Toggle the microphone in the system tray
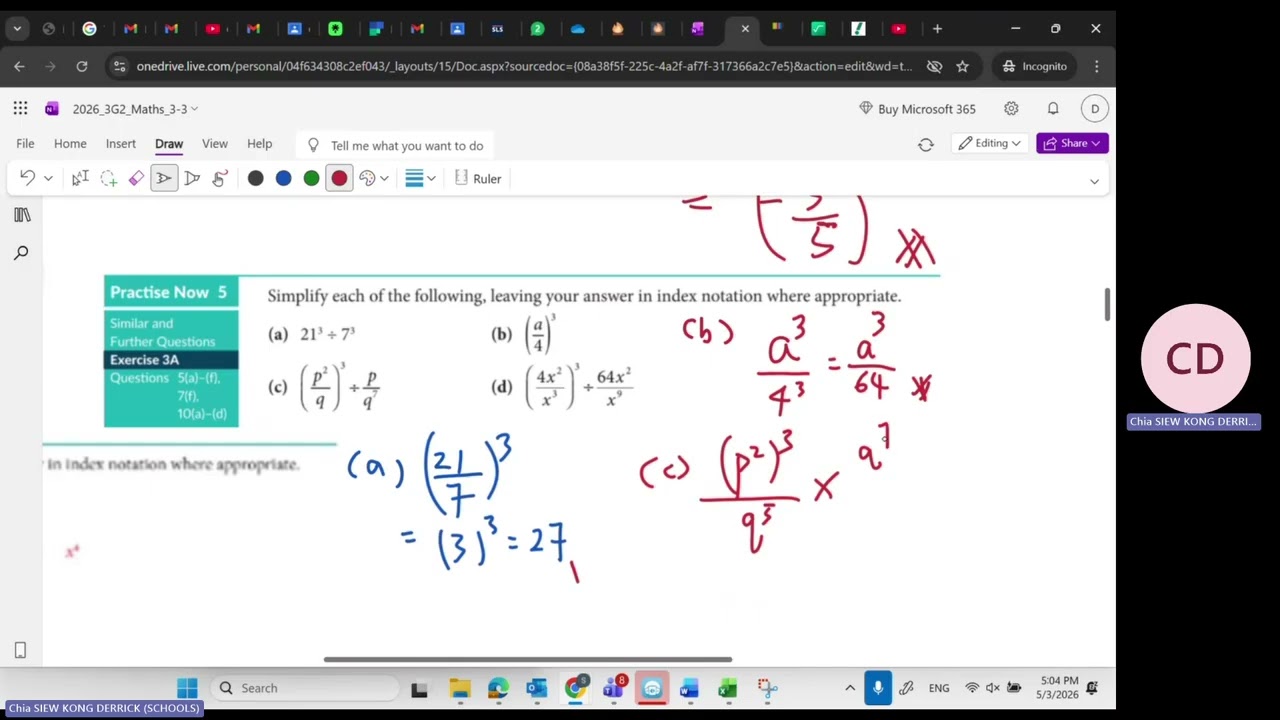 click(878, 688)
